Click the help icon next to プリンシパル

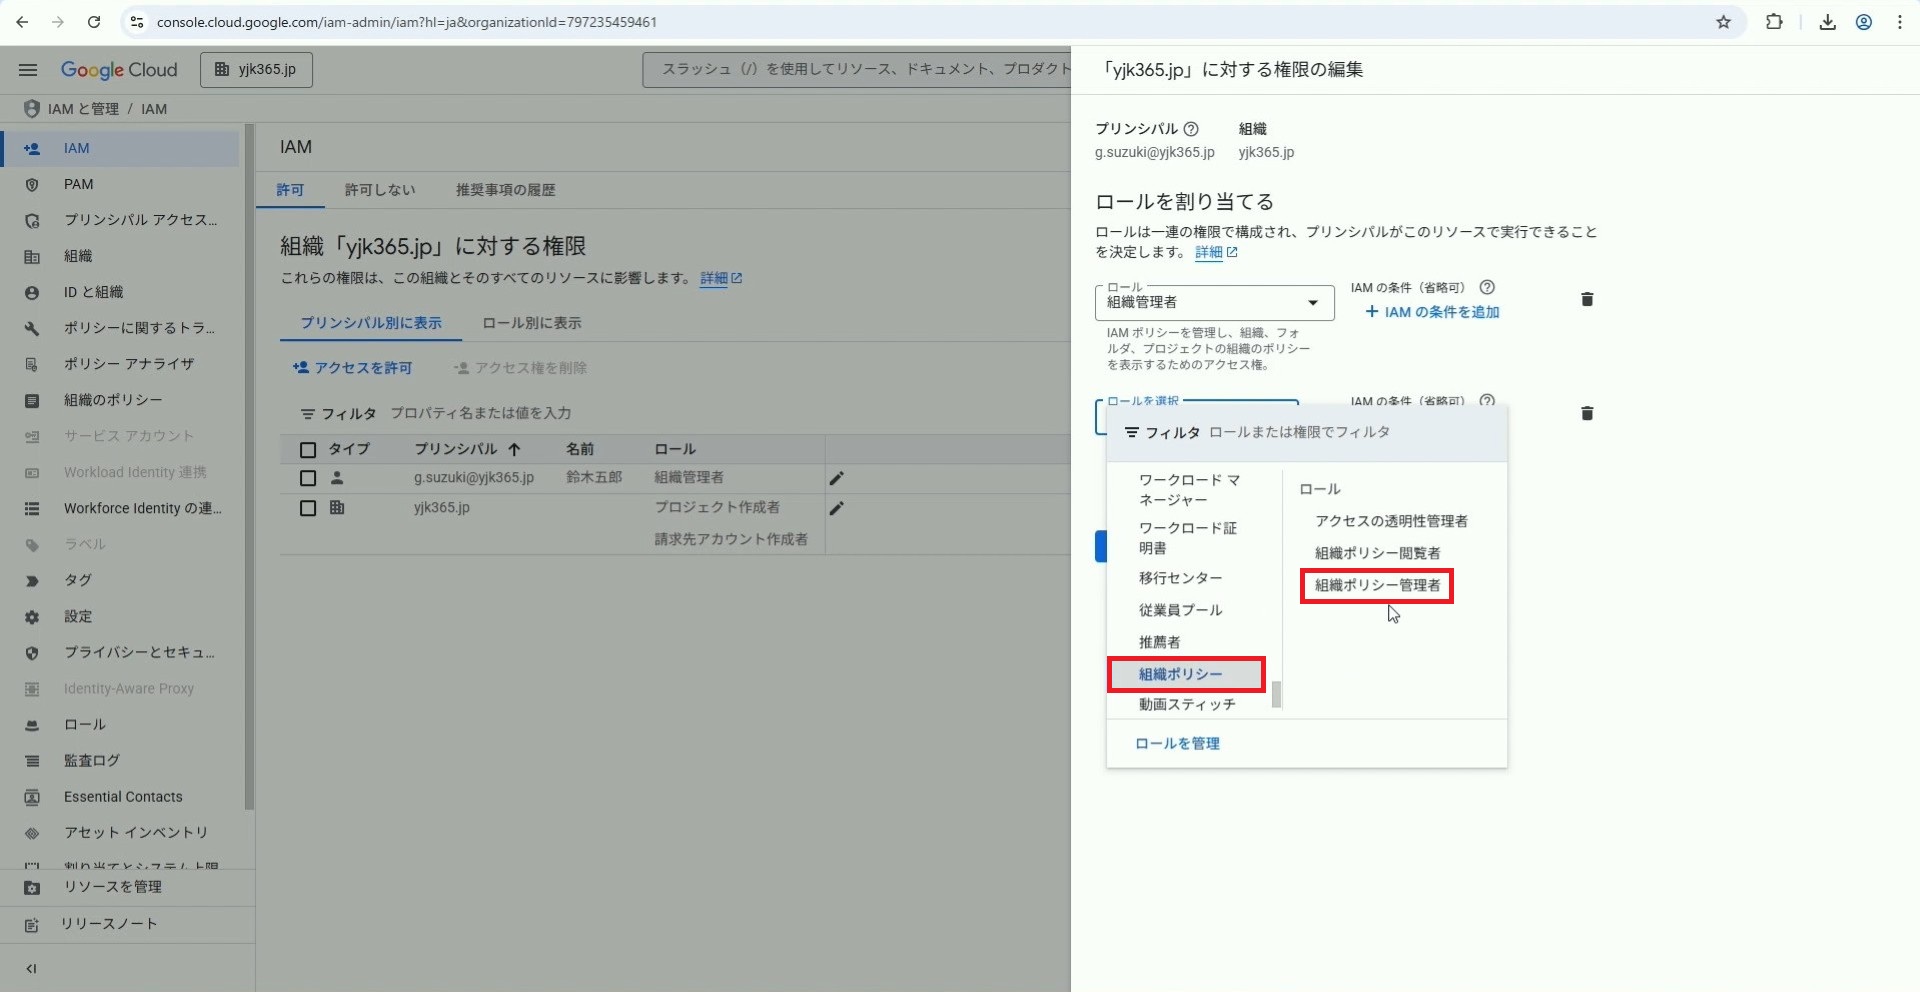(x=1191, y=129)
